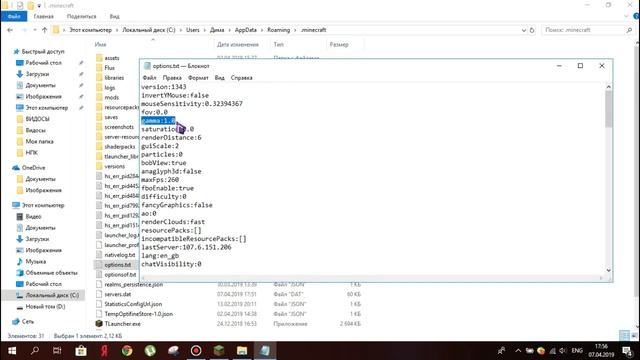Viewport: 640px width, 360px height.
Task: Open the ENG language indicator
Action: click(x=577, y=351)
